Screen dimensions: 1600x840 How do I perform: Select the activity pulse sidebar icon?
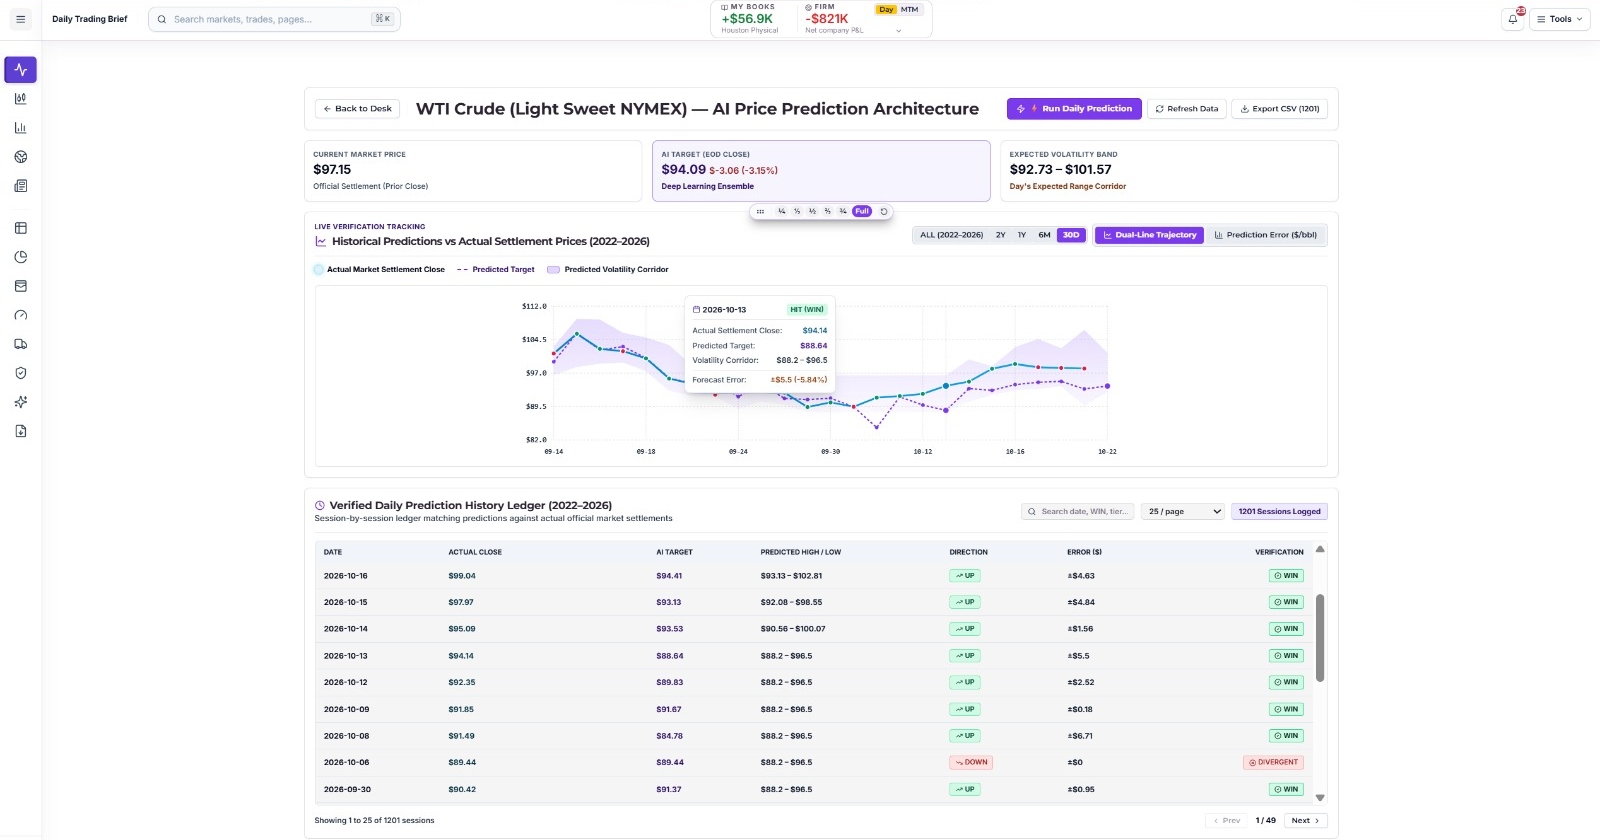coord(21,70)
